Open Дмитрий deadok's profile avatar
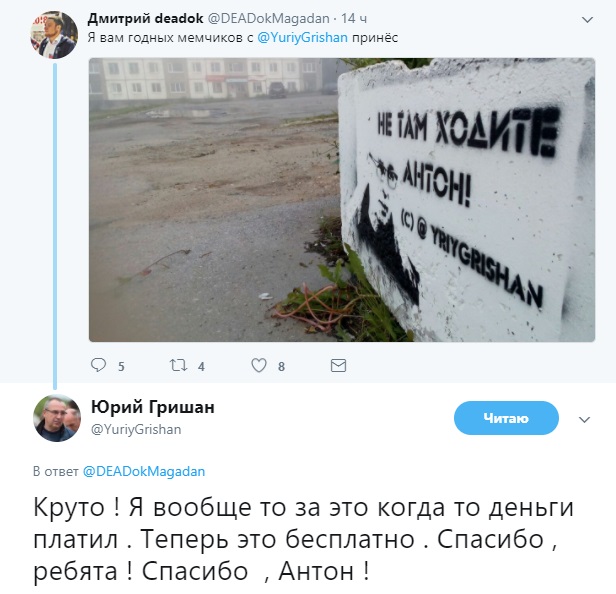Screen dimensions: 616x594 [54, 35]
